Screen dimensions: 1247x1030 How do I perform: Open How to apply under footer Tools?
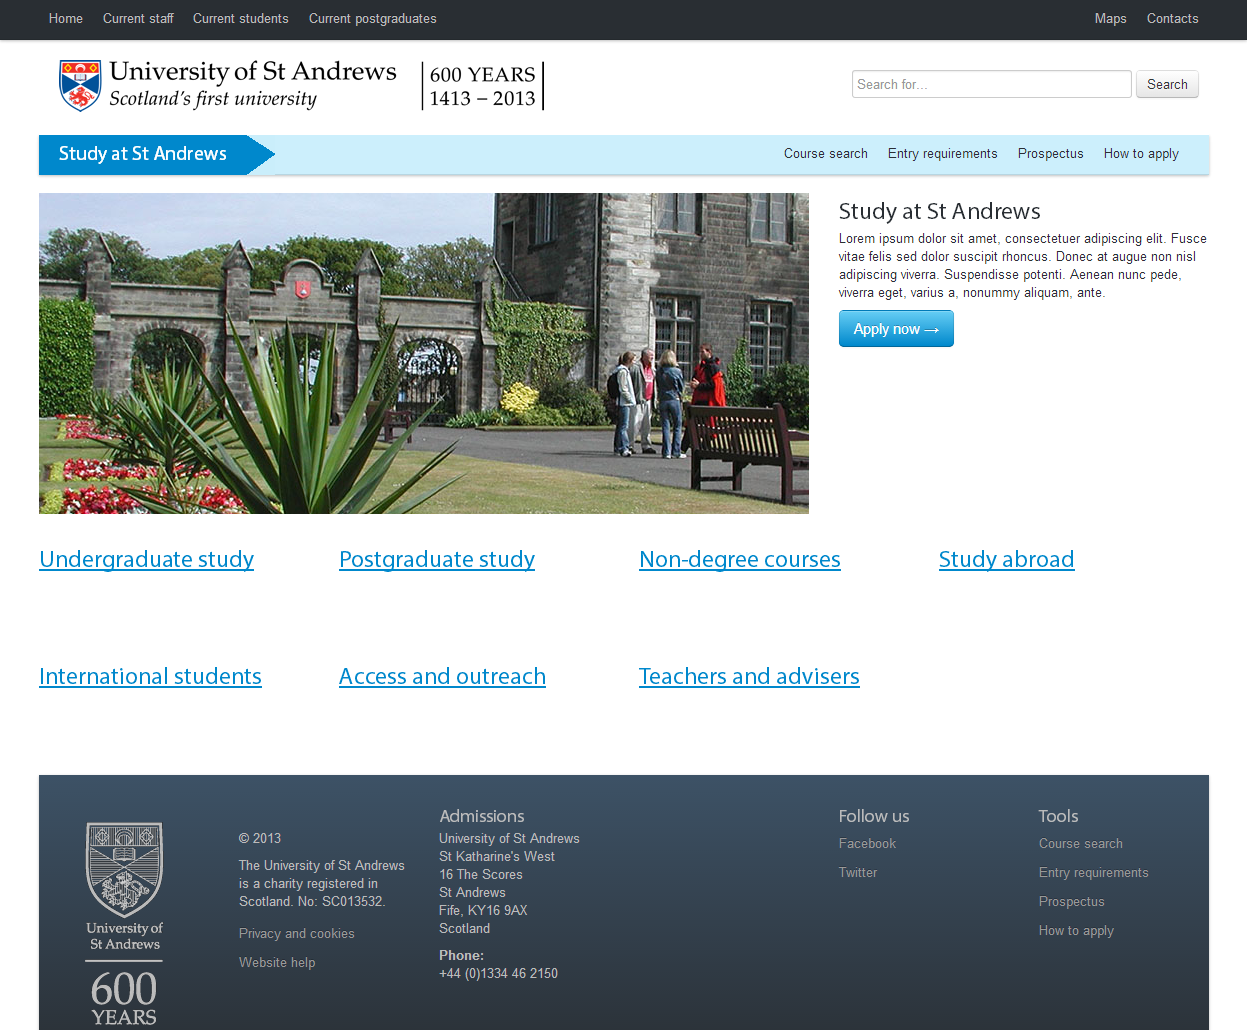[1076, 931]
